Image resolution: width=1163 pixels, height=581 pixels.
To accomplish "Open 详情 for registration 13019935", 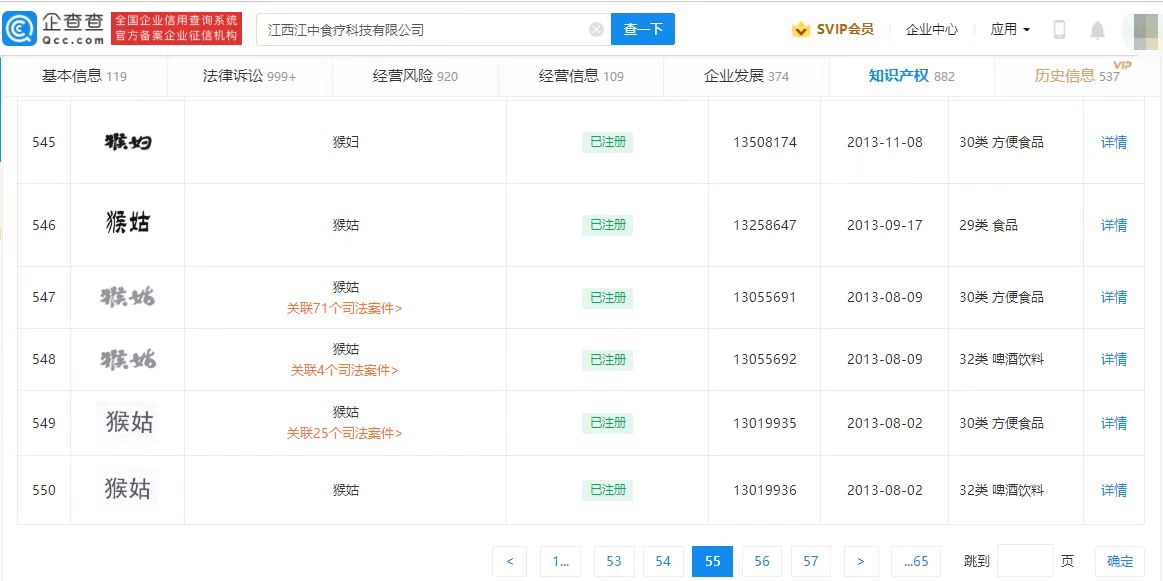I will click(1113, 423).
